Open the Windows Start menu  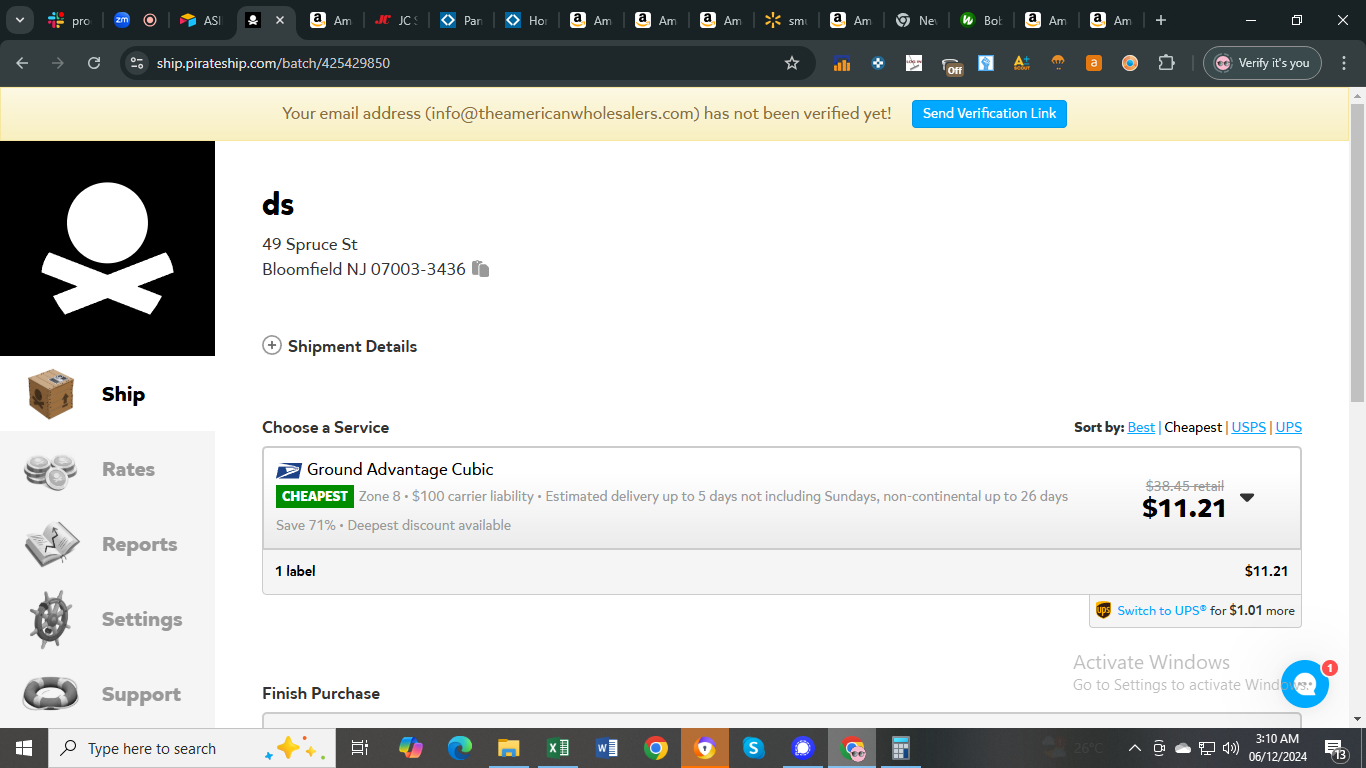click(23, 748)
